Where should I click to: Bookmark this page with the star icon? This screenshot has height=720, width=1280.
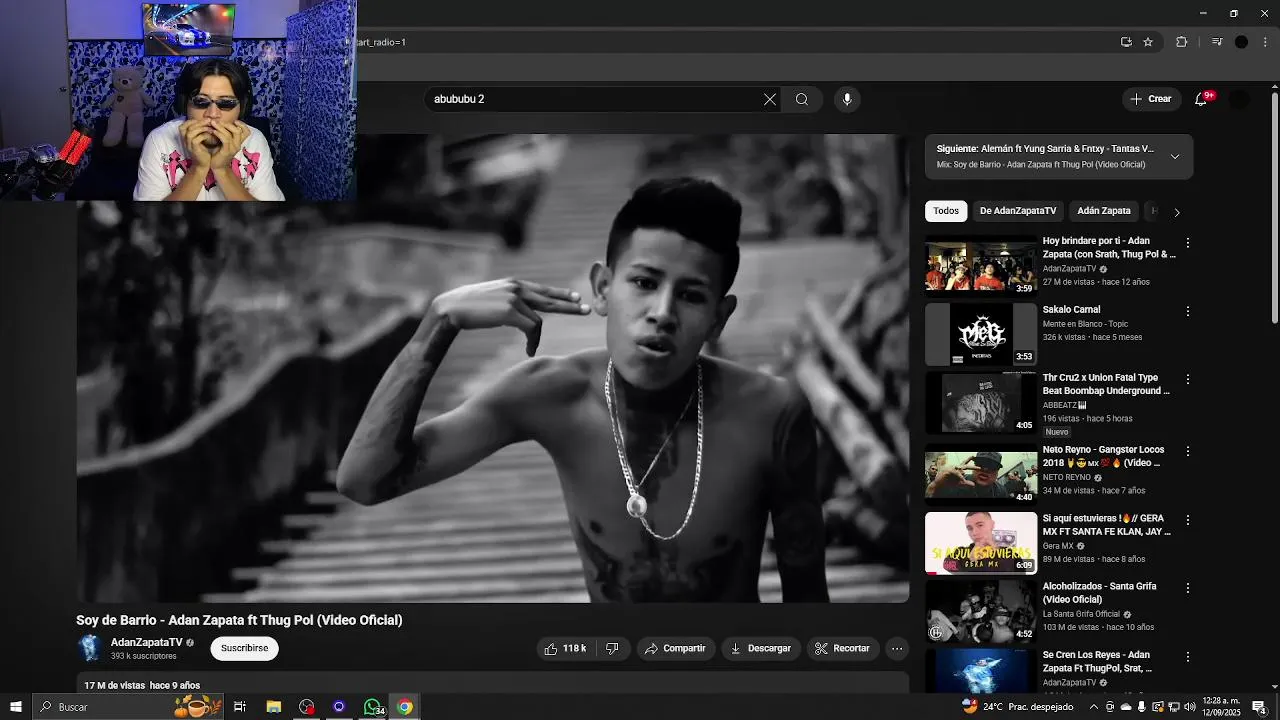pyautogui.click(x=1148, y=42)
